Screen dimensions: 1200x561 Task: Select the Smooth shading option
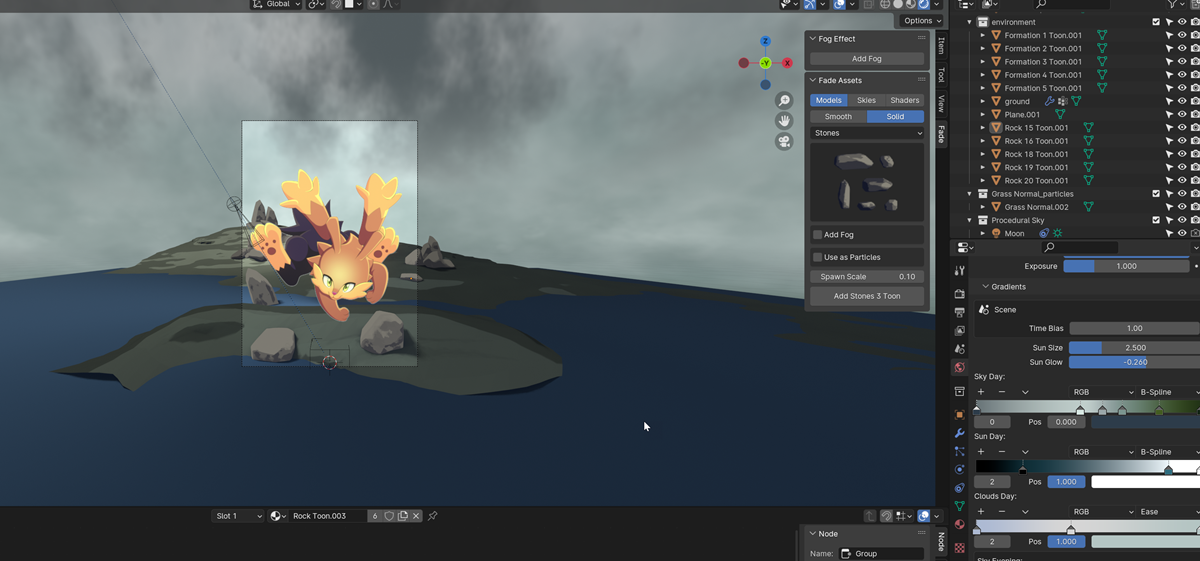838,117
